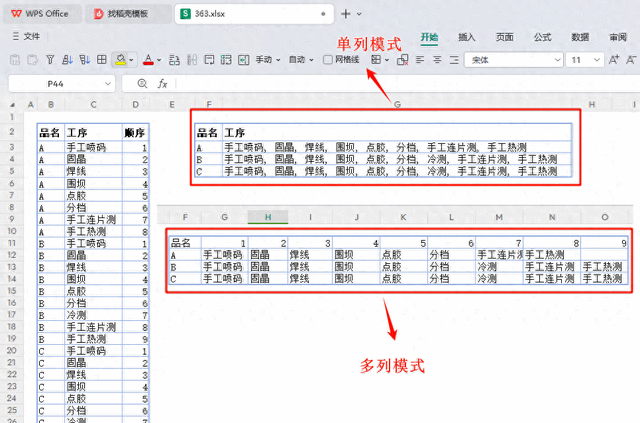Align text right
Viewport: 640px width, 423px height.
click(454, 60)
